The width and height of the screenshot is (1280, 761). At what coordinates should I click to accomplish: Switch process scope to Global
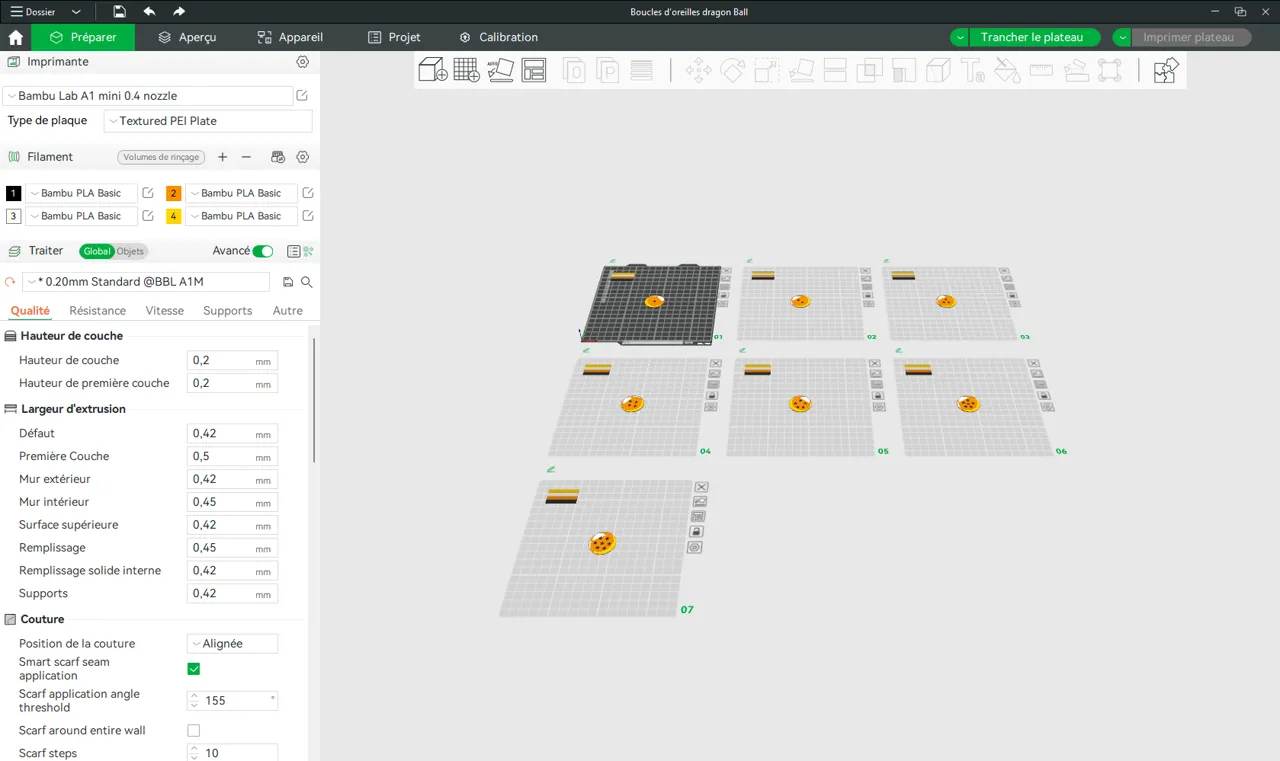tap(97, 251)
